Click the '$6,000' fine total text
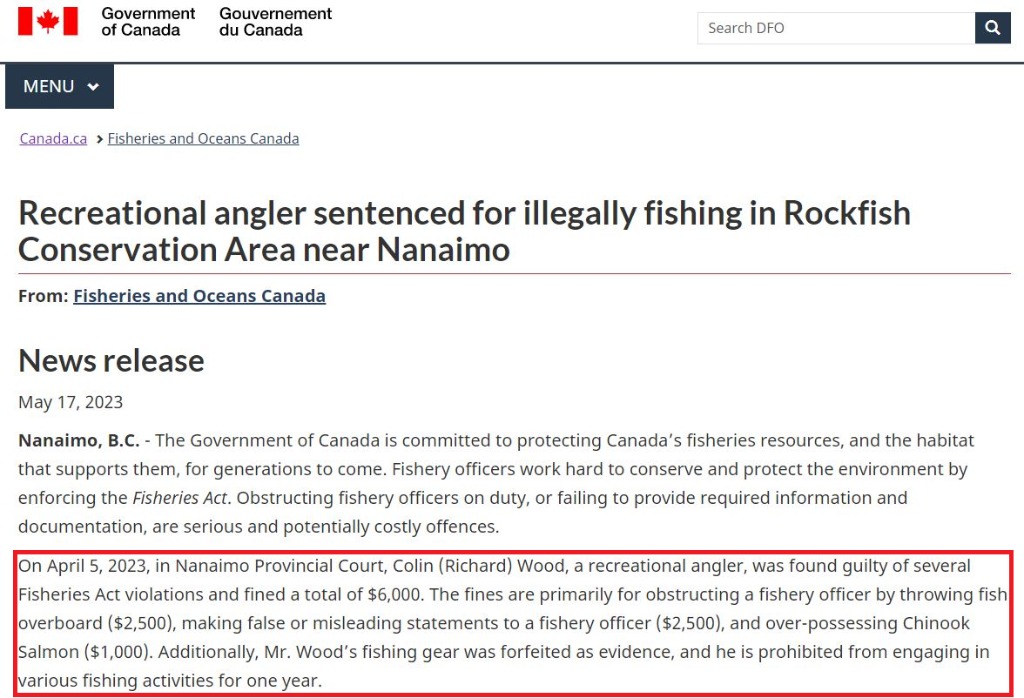This screenshot has width=1024, height=698. [x=394, y=595]
